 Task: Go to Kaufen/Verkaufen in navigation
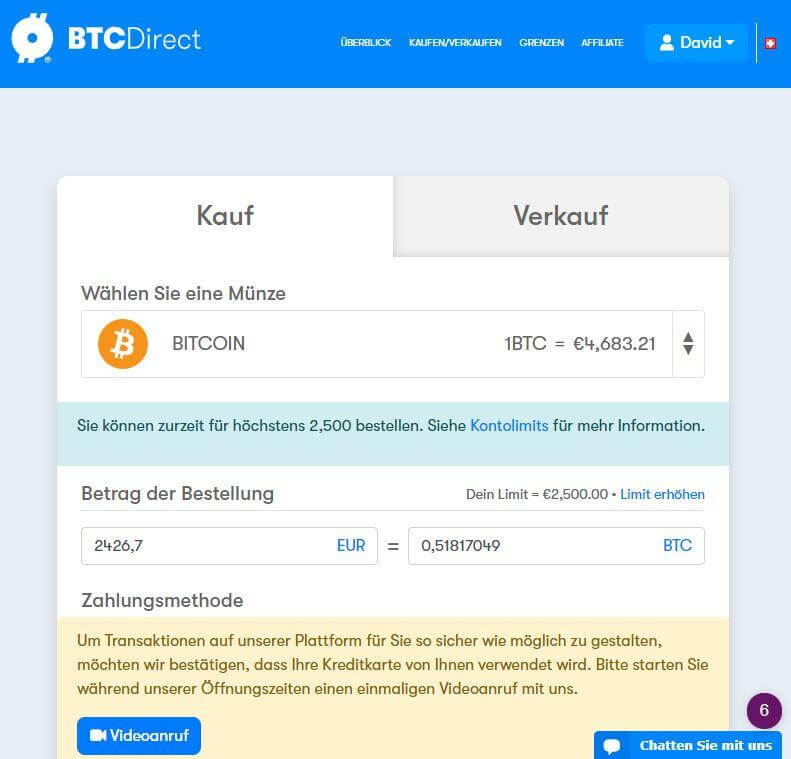tap(455, 43)
